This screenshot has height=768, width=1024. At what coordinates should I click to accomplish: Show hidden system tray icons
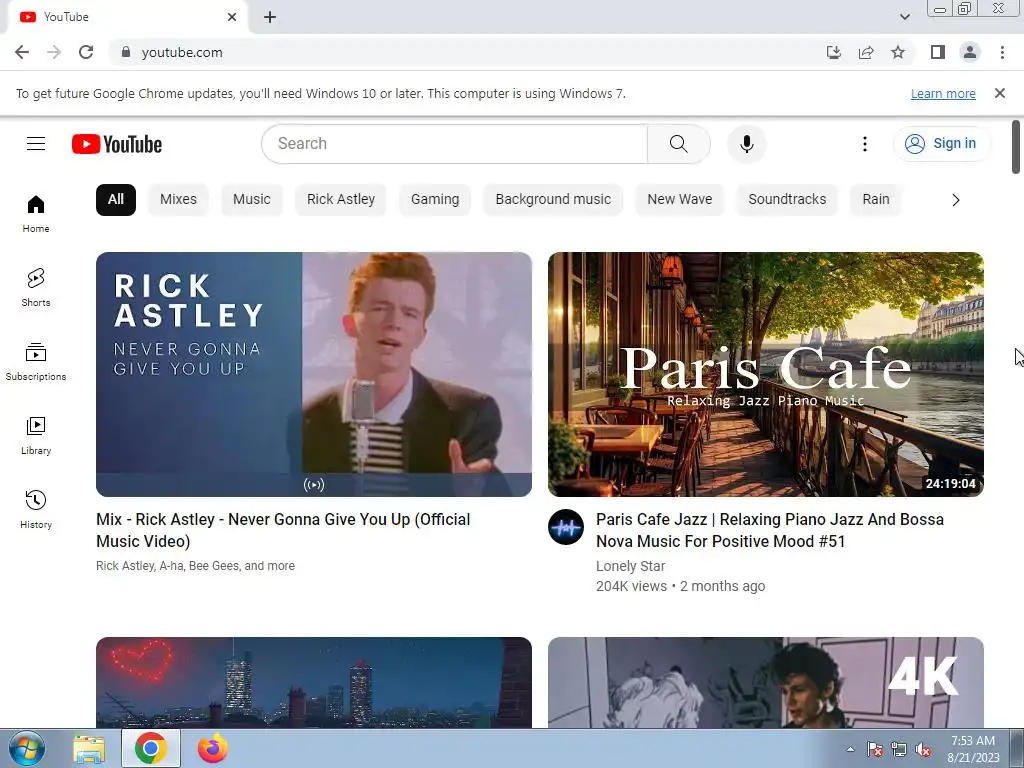click(850, 749)
